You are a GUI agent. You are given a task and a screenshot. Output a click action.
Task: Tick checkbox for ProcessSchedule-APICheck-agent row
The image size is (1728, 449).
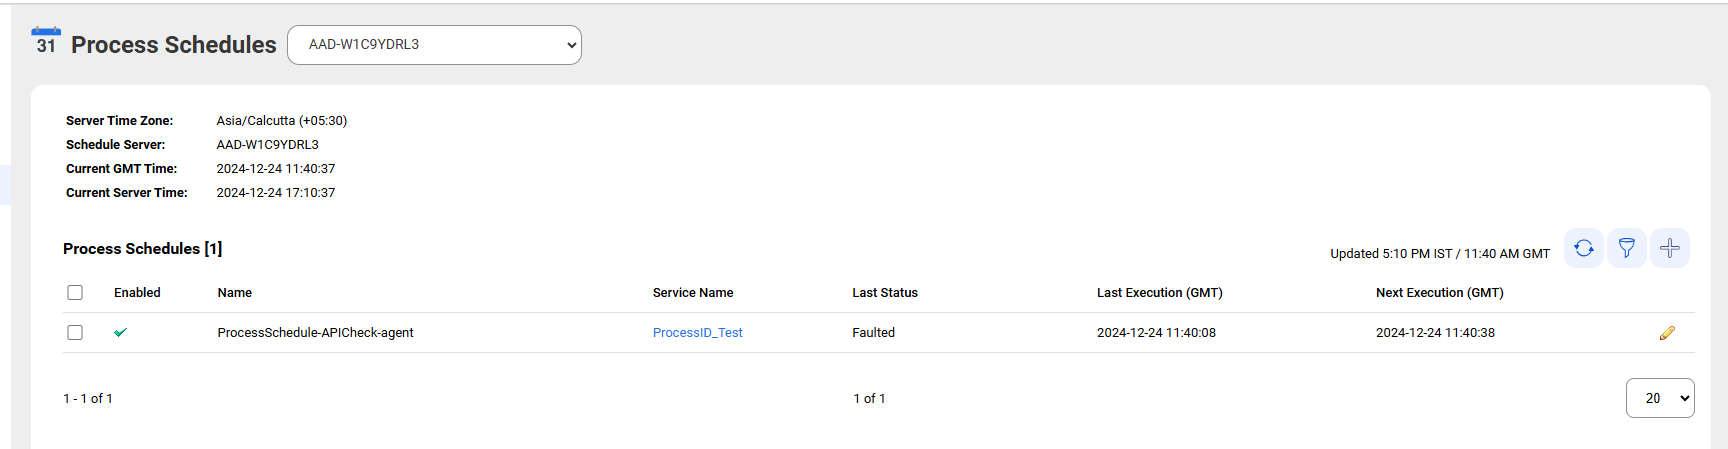click(x=75, y=332)
